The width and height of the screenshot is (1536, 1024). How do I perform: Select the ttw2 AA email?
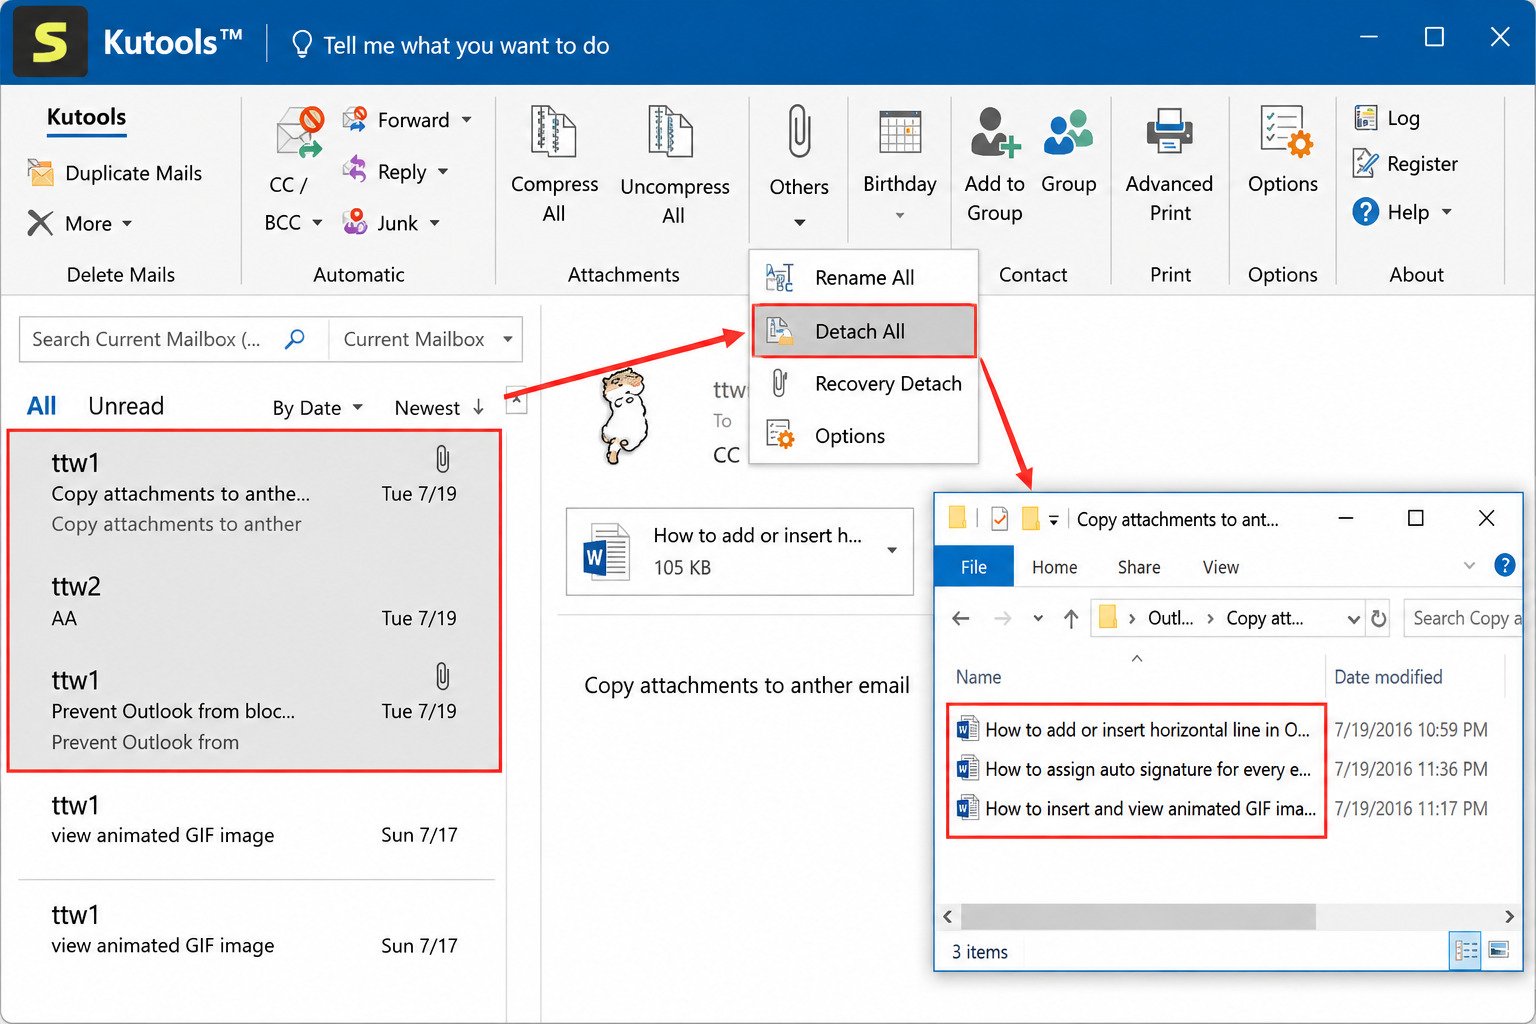[x=254, y=601]
